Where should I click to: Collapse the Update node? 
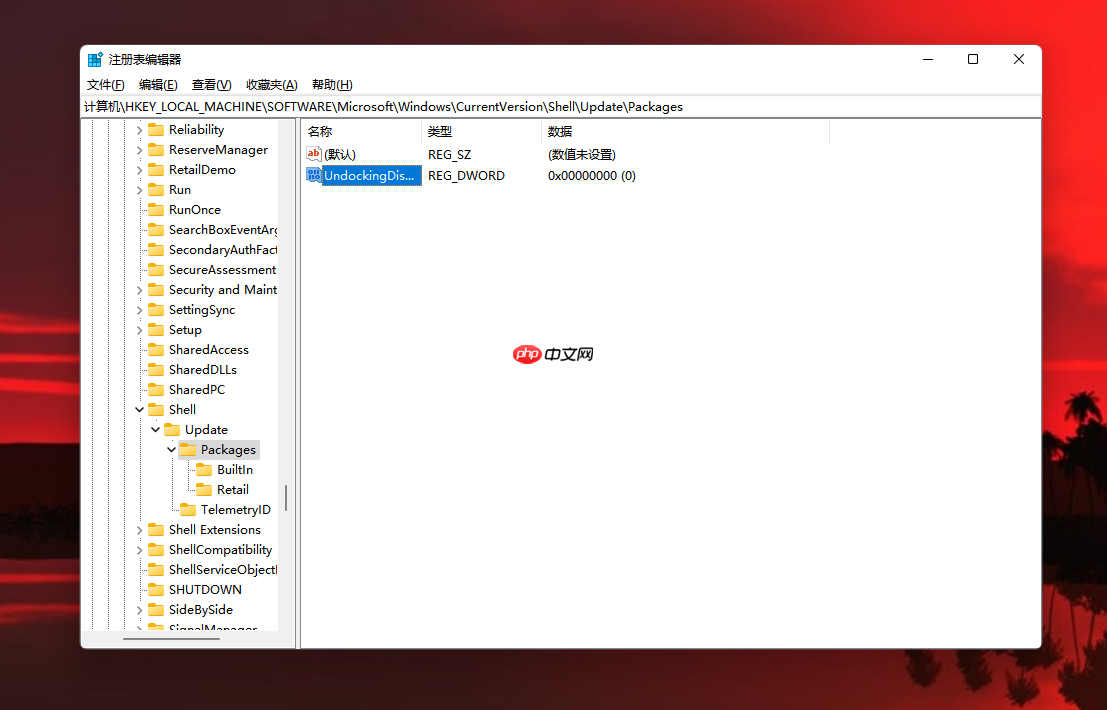[155, 429]
